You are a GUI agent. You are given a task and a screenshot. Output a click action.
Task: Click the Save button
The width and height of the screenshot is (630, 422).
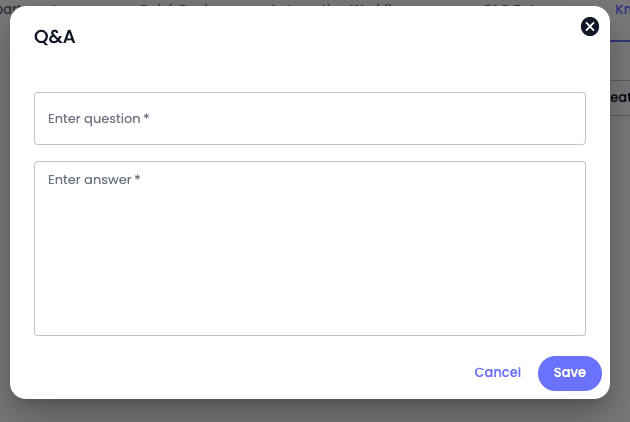coord(570,373)
